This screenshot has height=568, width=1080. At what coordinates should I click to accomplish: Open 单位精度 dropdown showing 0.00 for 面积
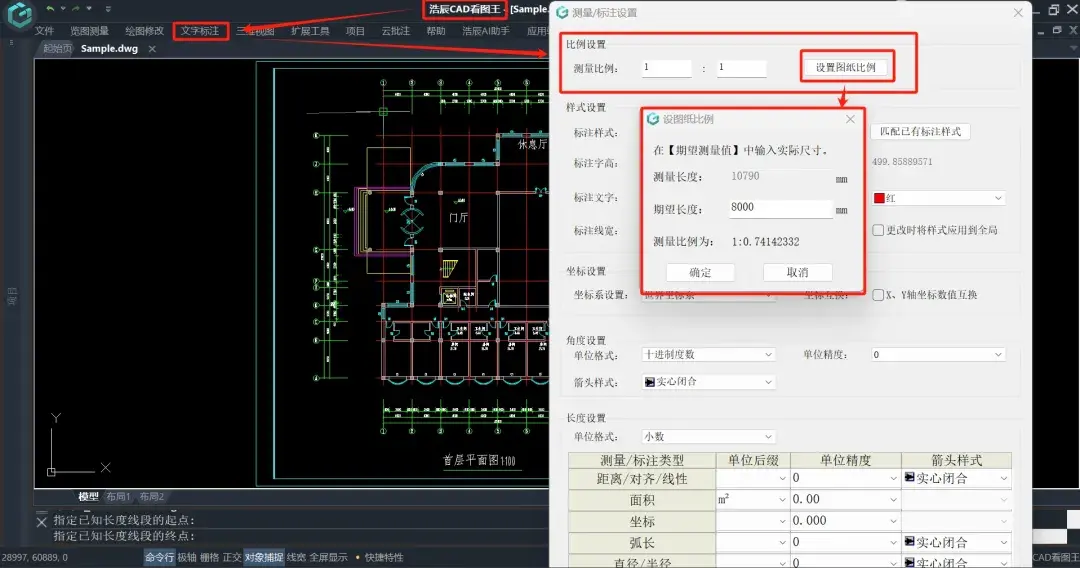[845, 499]
